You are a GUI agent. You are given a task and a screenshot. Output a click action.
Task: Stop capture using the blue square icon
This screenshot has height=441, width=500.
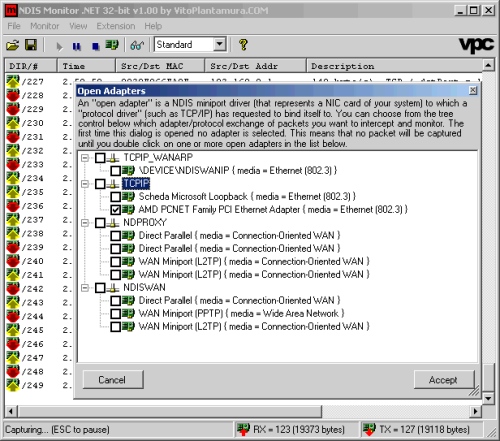click(96, 46)
